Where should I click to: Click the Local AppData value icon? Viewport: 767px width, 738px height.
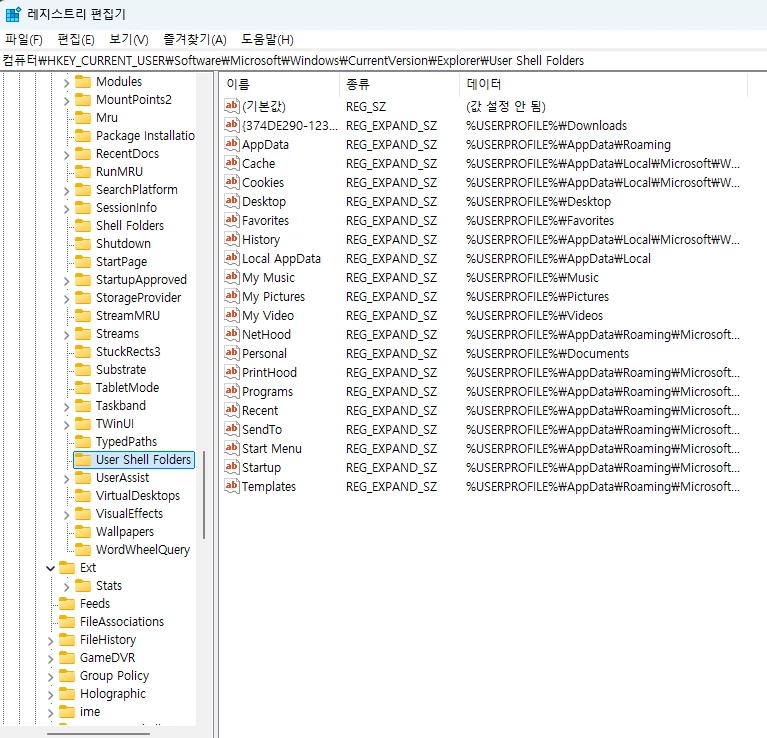pyautogui.click(x=232, y=258)
